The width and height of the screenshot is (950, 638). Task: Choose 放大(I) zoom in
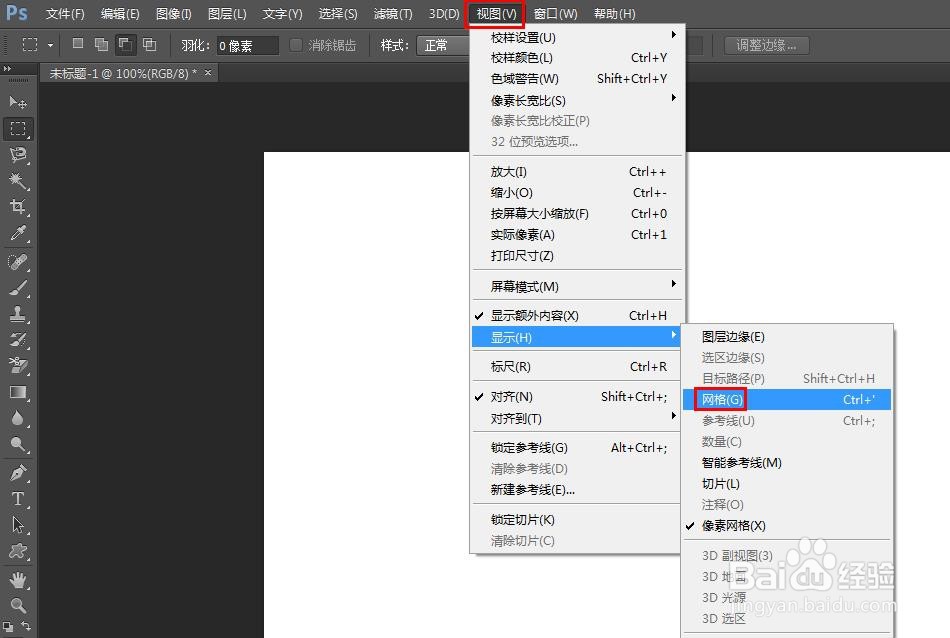coord(577,172)
